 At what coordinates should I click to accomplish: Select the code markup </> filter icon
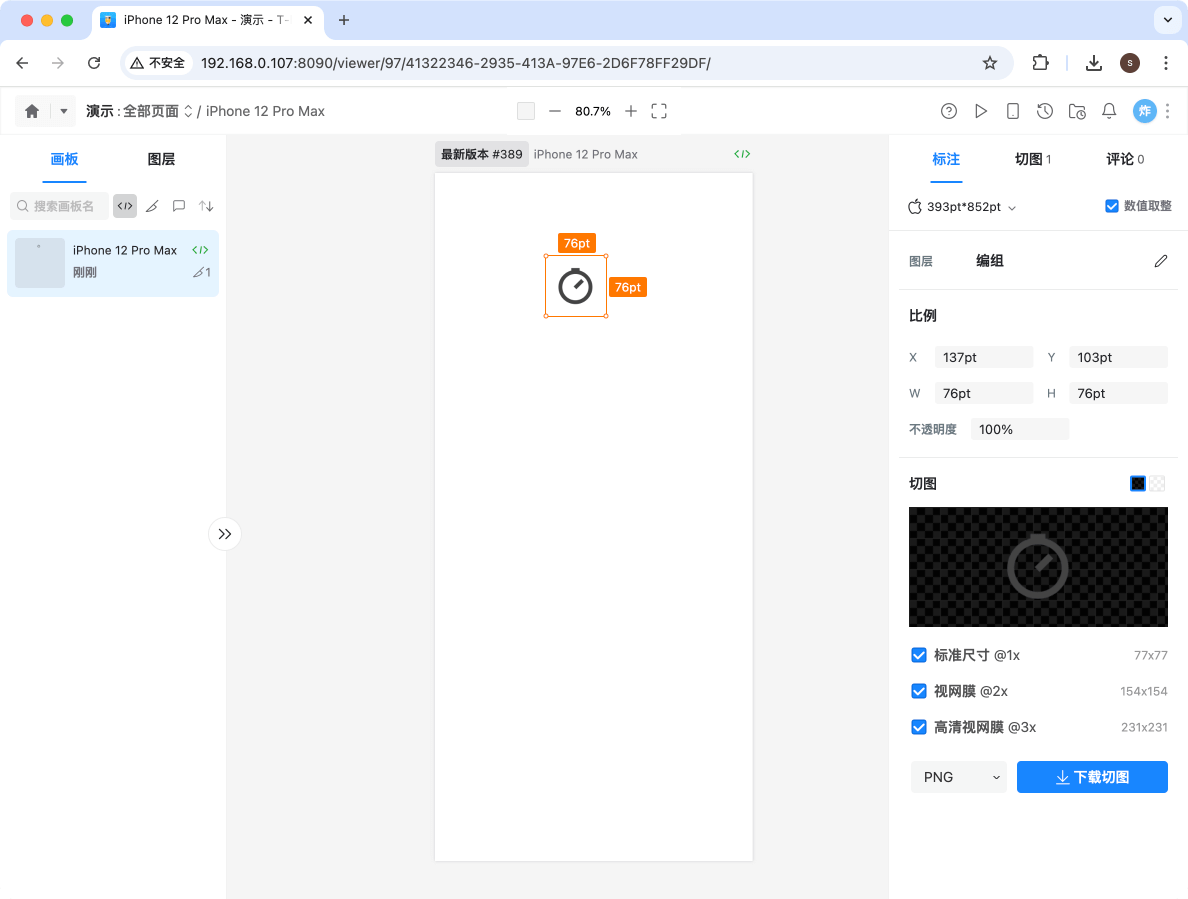[x=124, y=205]
